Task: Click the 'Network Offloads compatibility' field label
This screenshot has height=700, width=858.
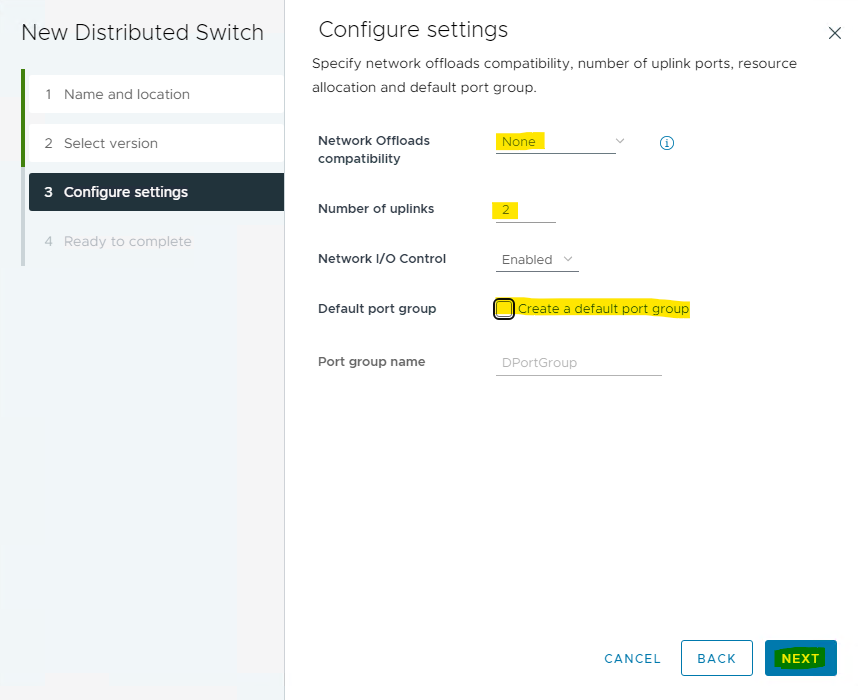Action: 374,149
